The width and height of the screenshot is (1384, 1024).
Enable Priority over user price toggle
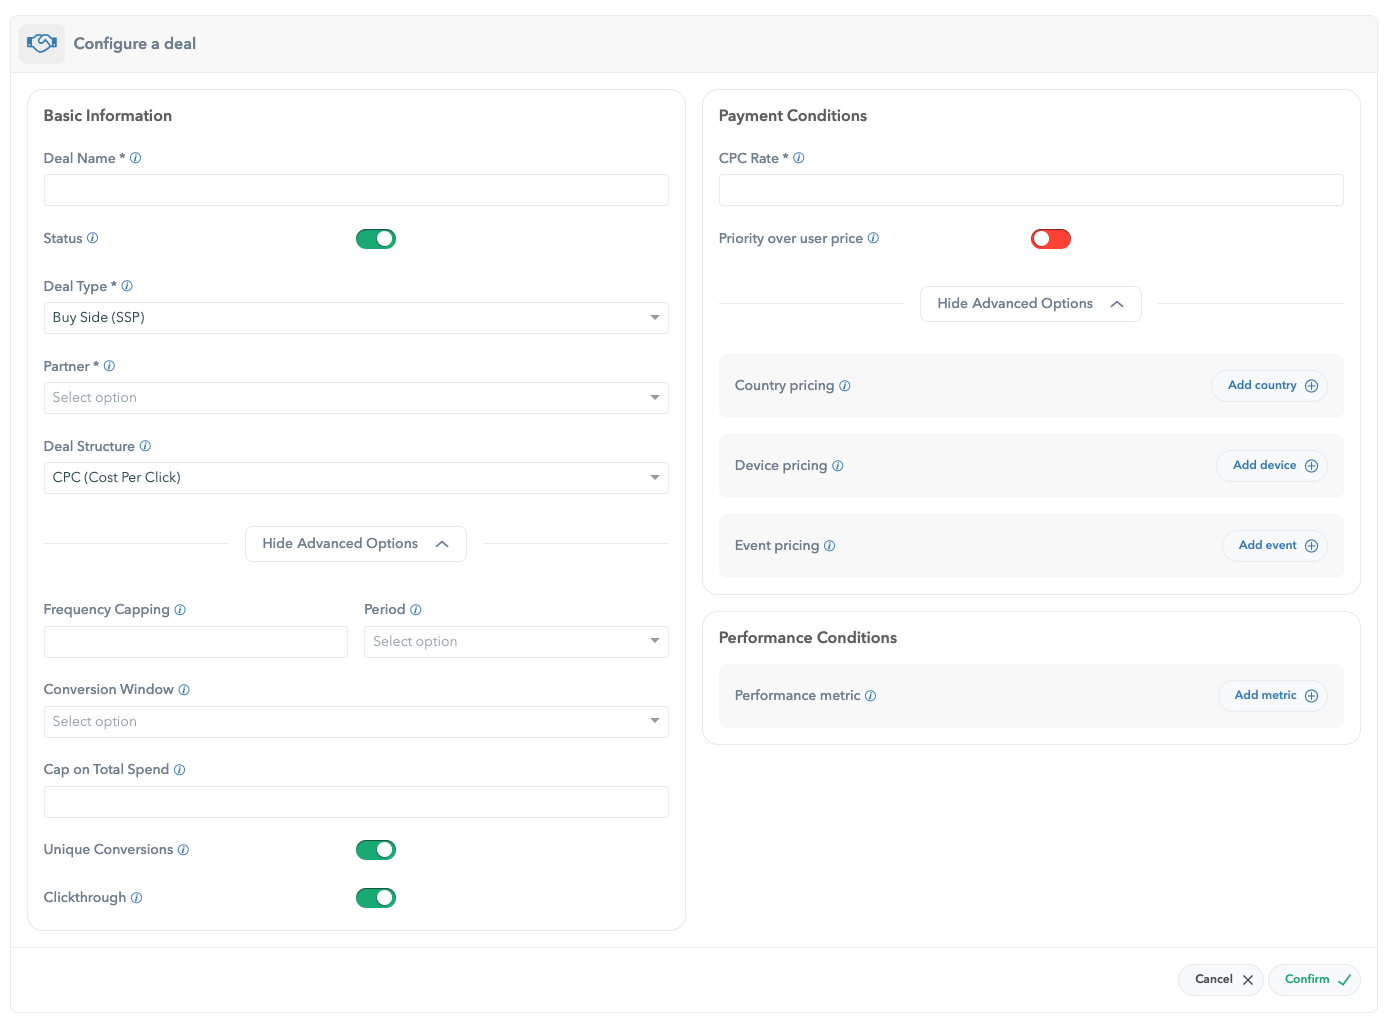[1051, 239]
